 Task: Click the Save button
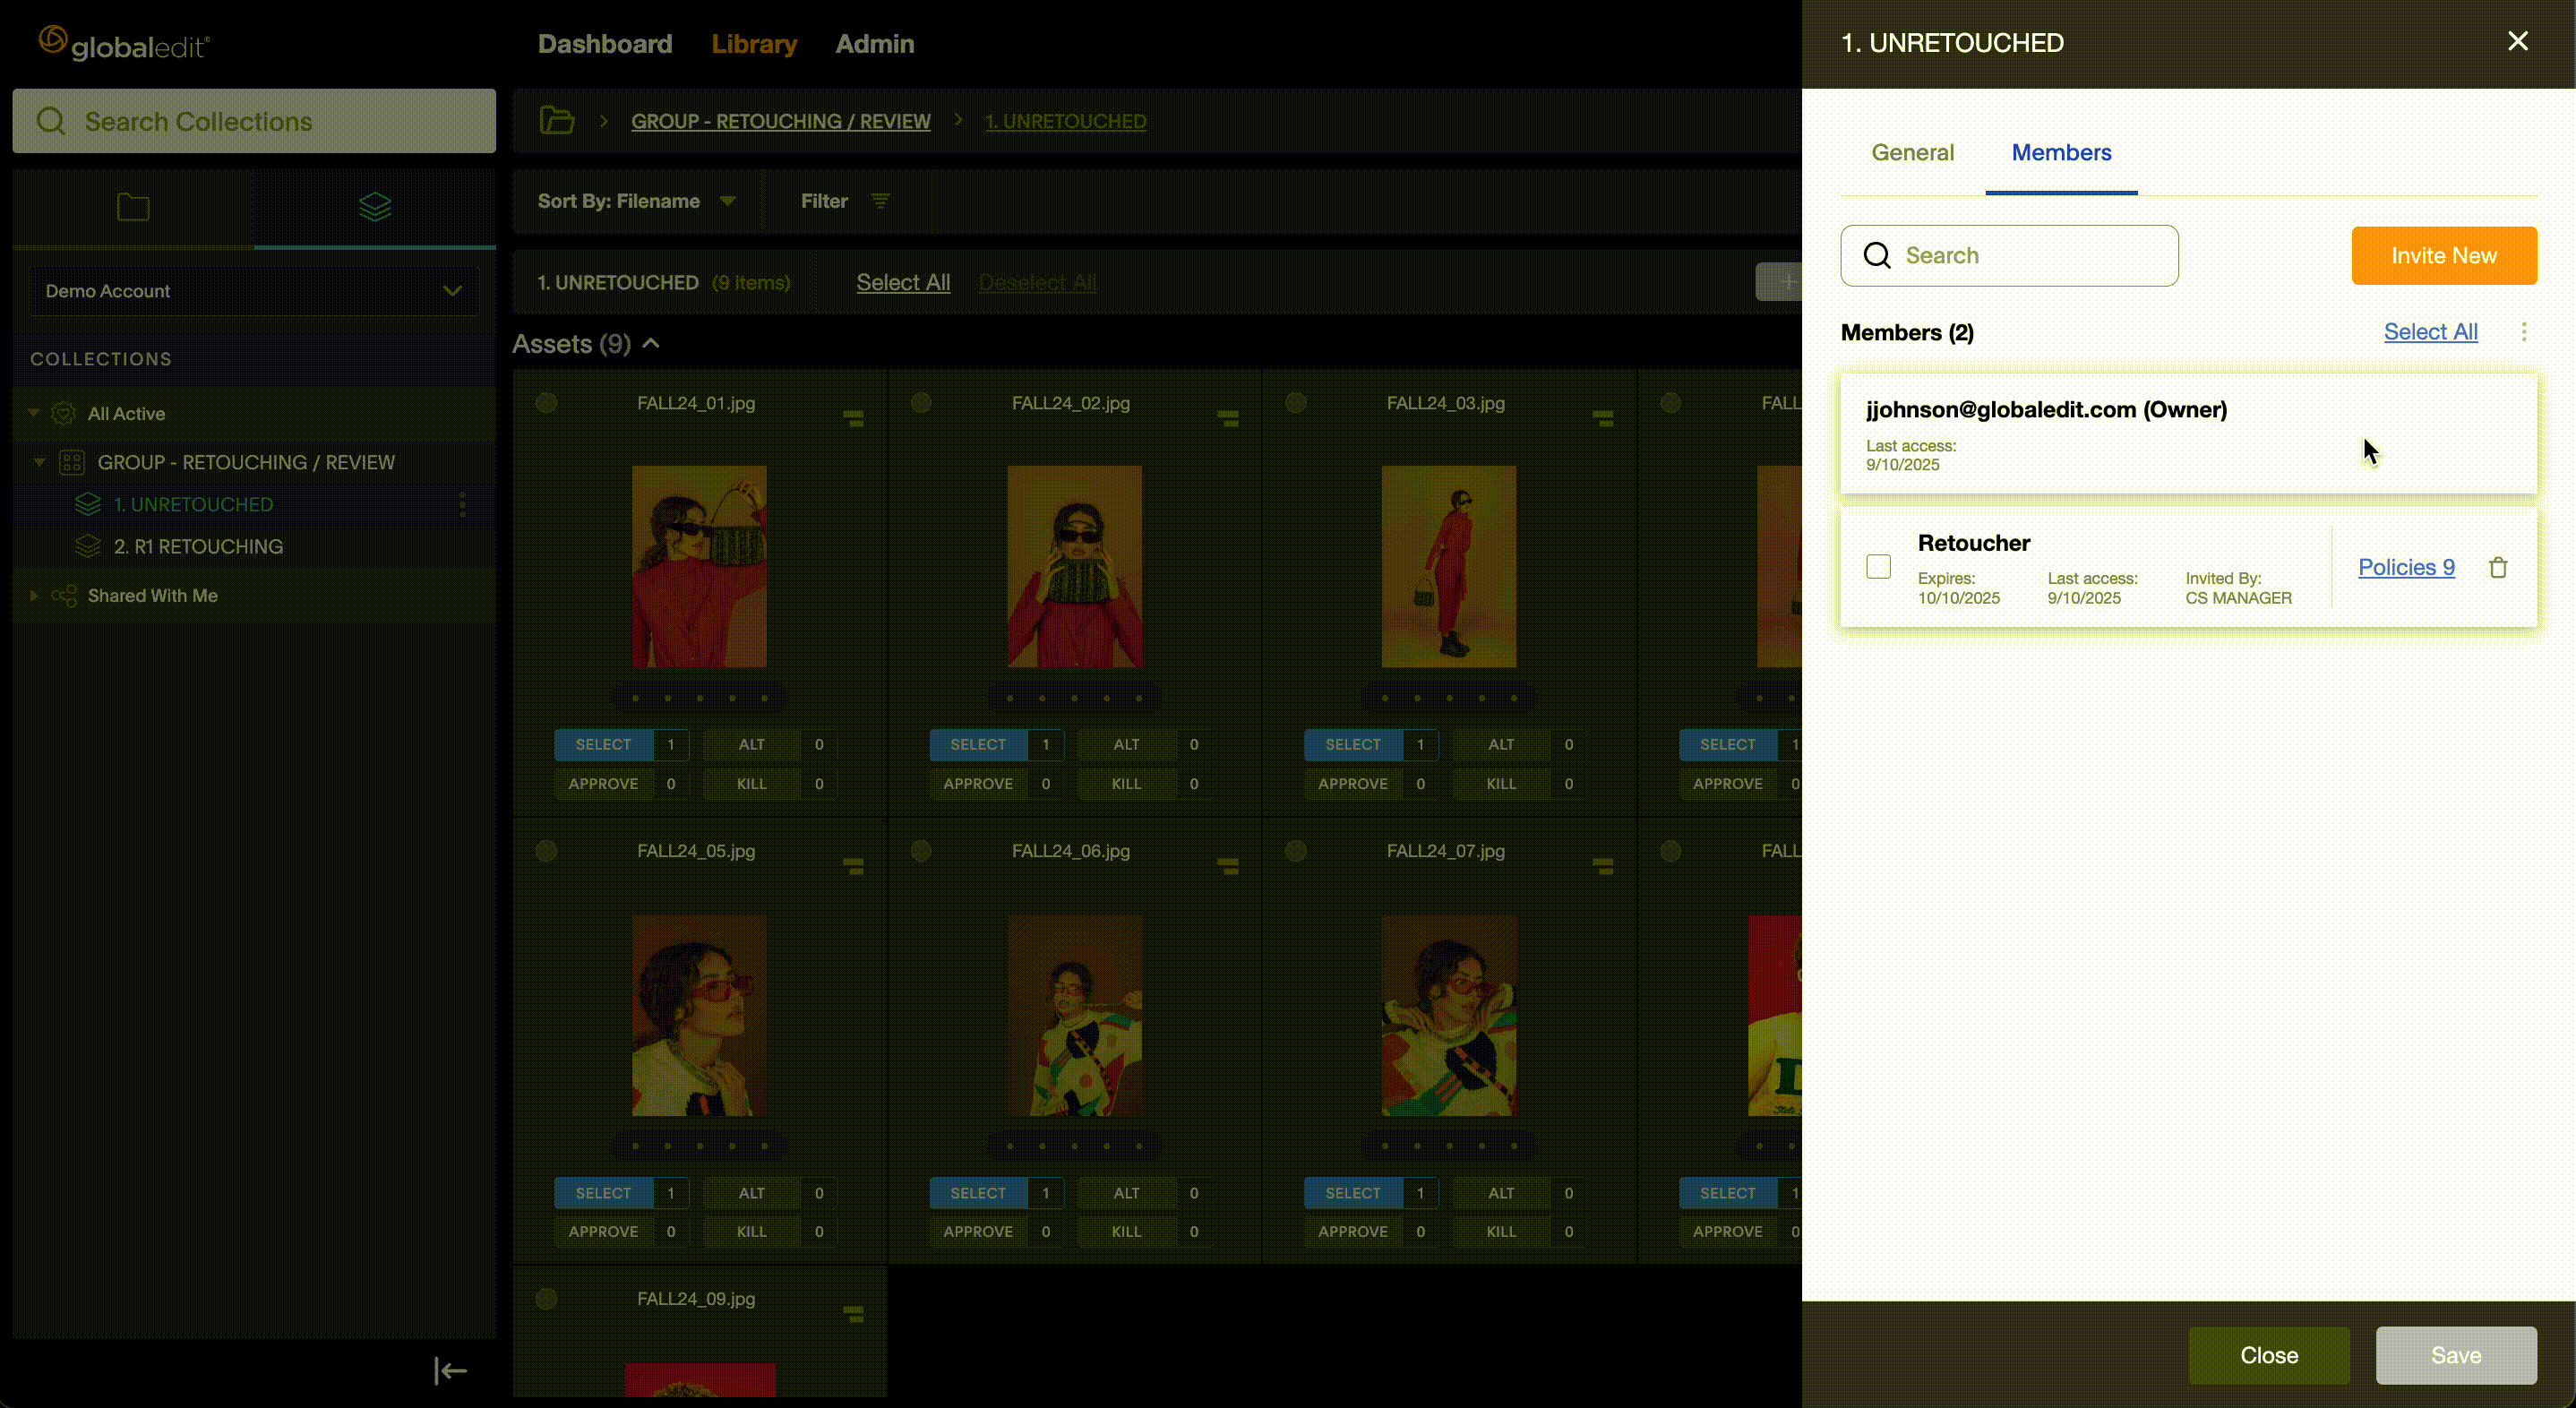point(2456,1355)
